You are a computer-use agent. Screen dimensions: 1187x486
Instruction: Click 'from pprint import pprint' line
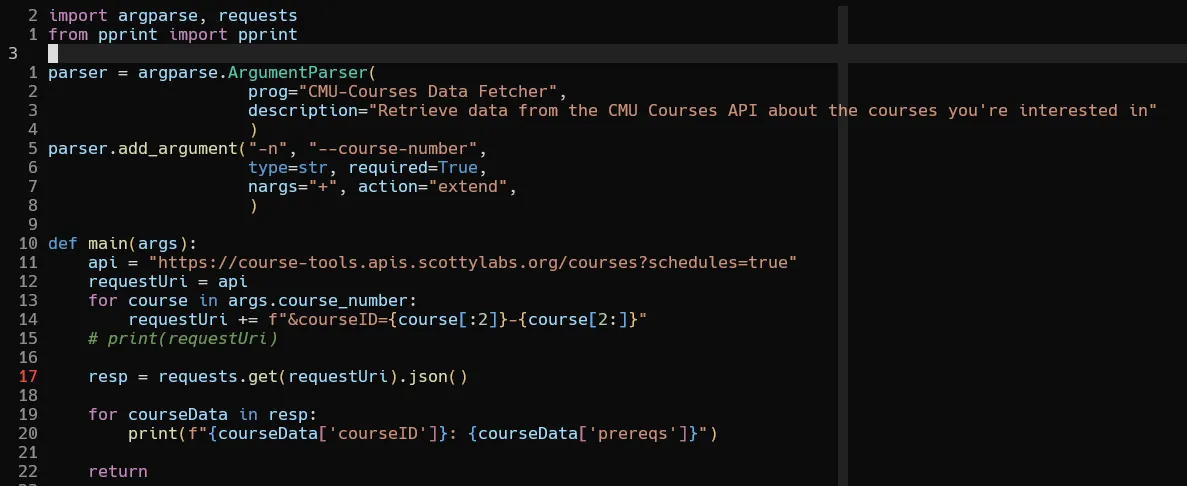click(x=173, y=34)
